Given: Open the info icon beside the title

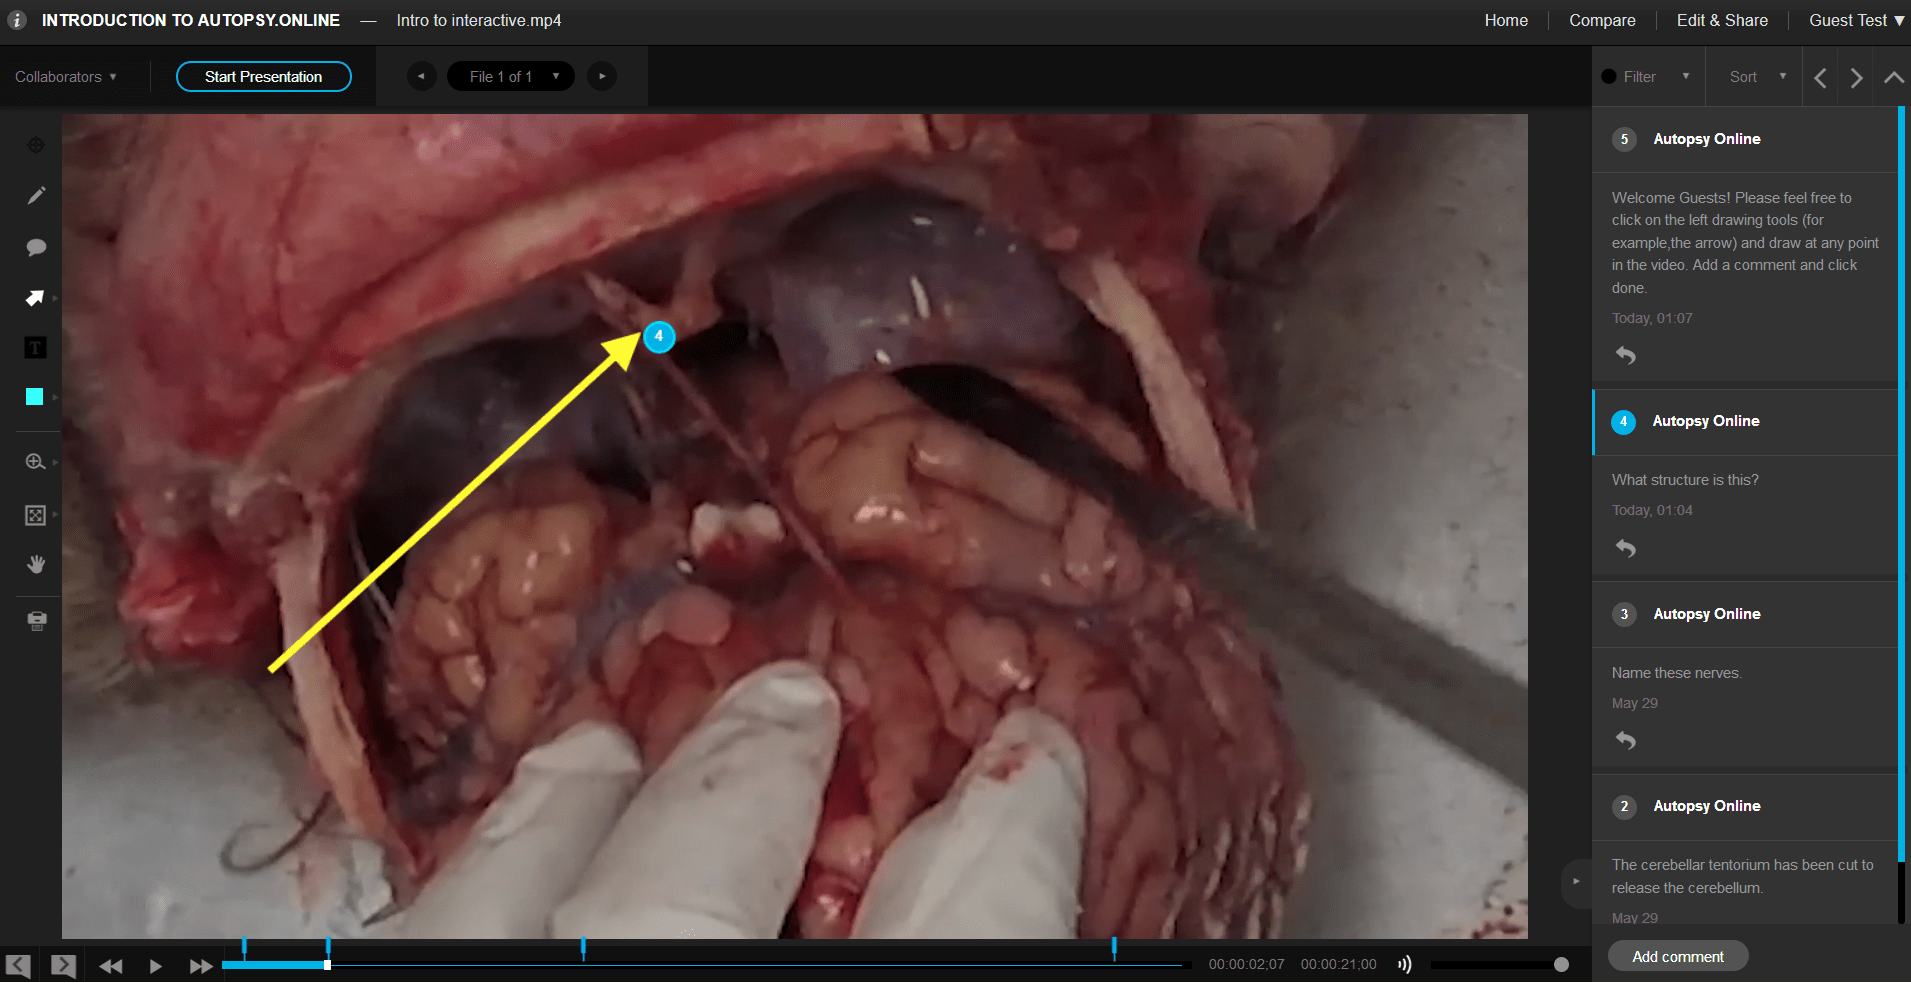Looking at the screenshot, I should coord(17,20).
